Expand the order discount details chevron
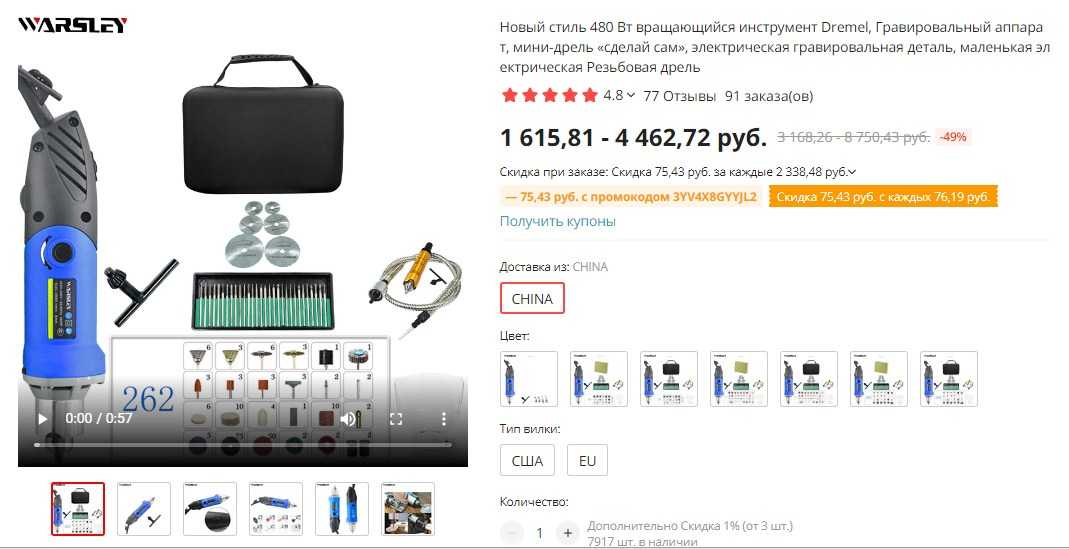 [852, 172]
